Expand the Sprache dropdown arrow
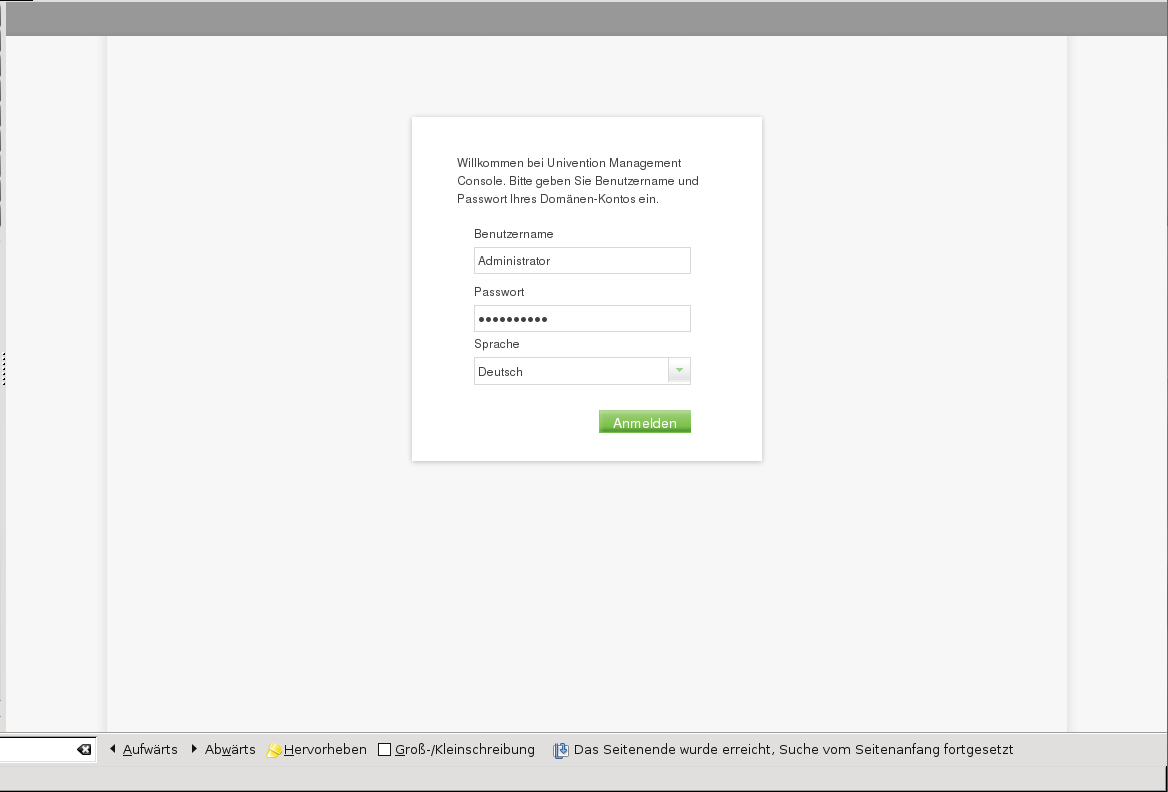This screenshot has height=792, width=1168. tap(679, 371)
